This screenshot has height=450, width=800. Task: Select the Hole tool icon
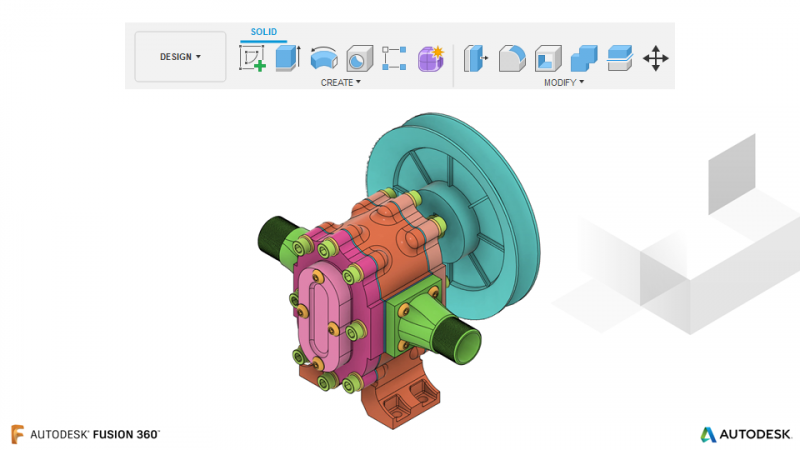(x=360, y=58)
